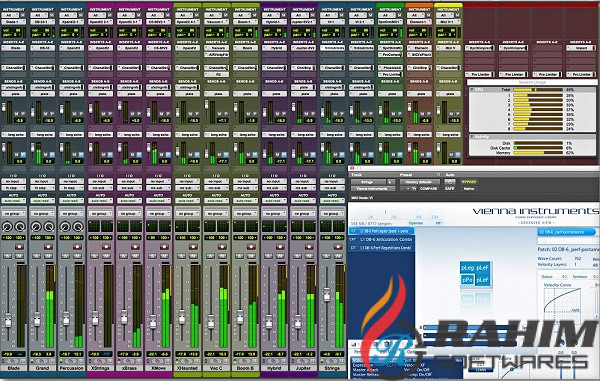Adjust the volume fader on Blade track
Viewport: 600px width, 381px height.
click(8, 320)
